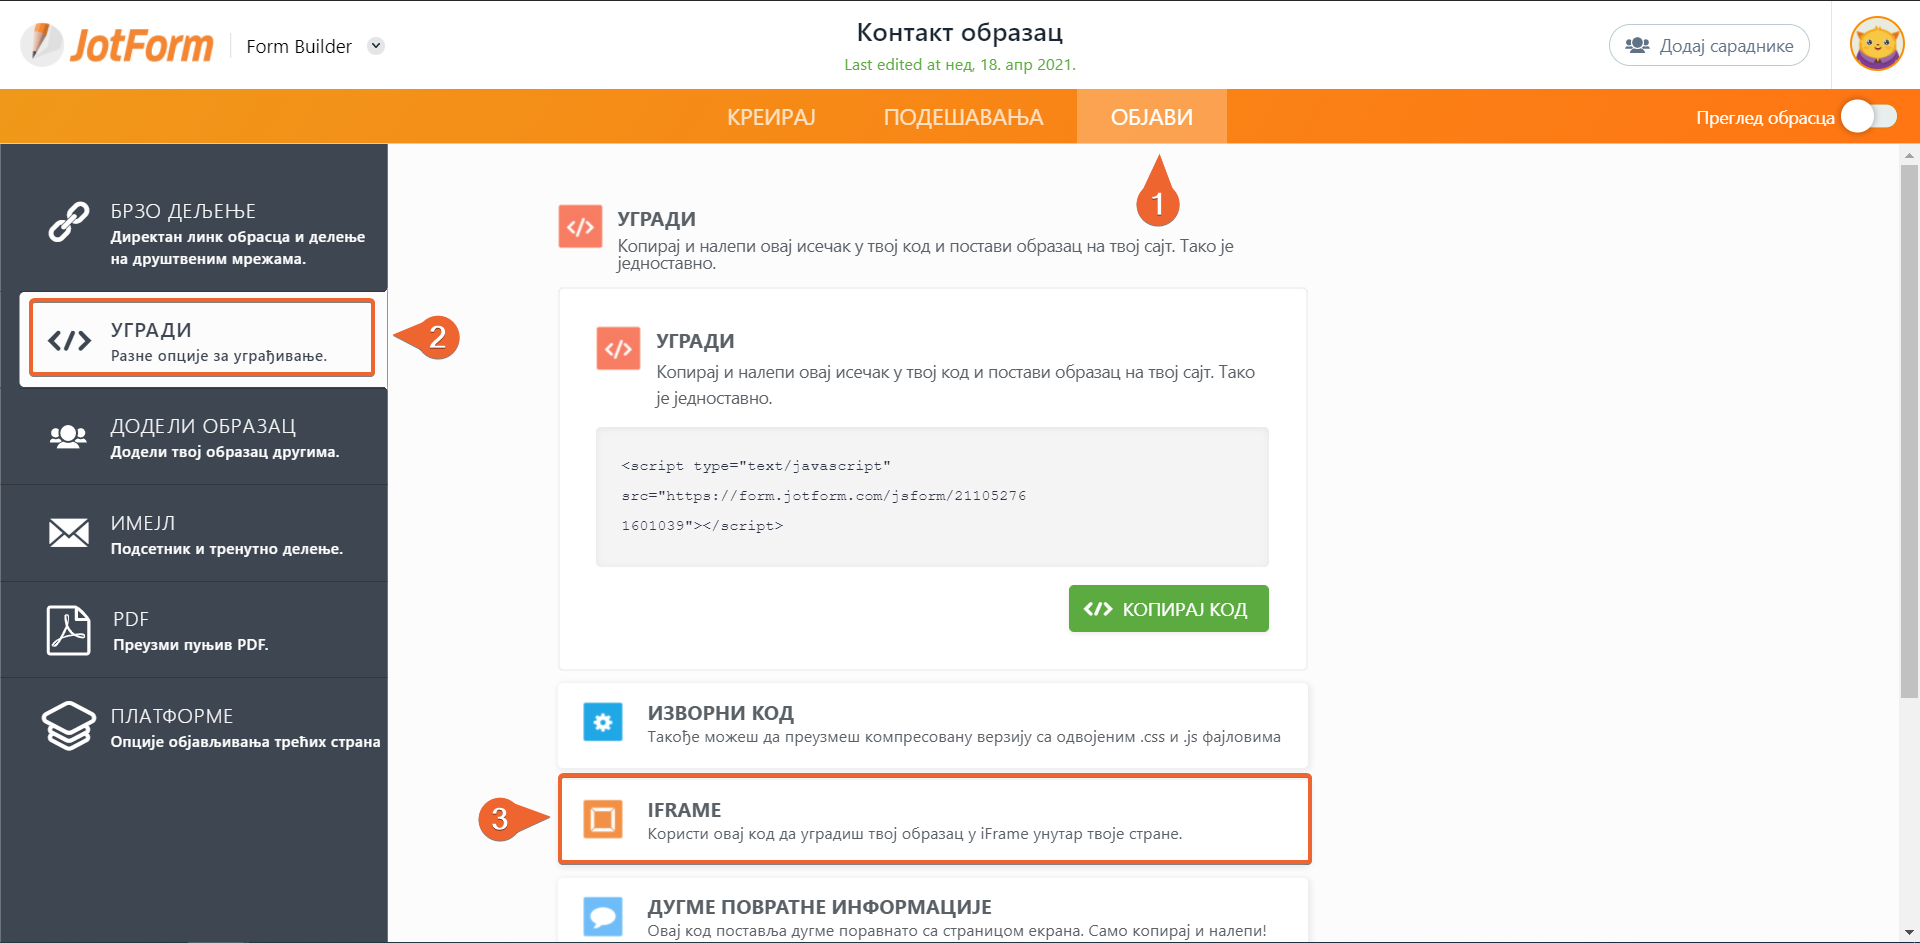Switch to the КРЕИРАЈ tab
1920x943 pixels.
pyautogui.click(x=771, y=117)
